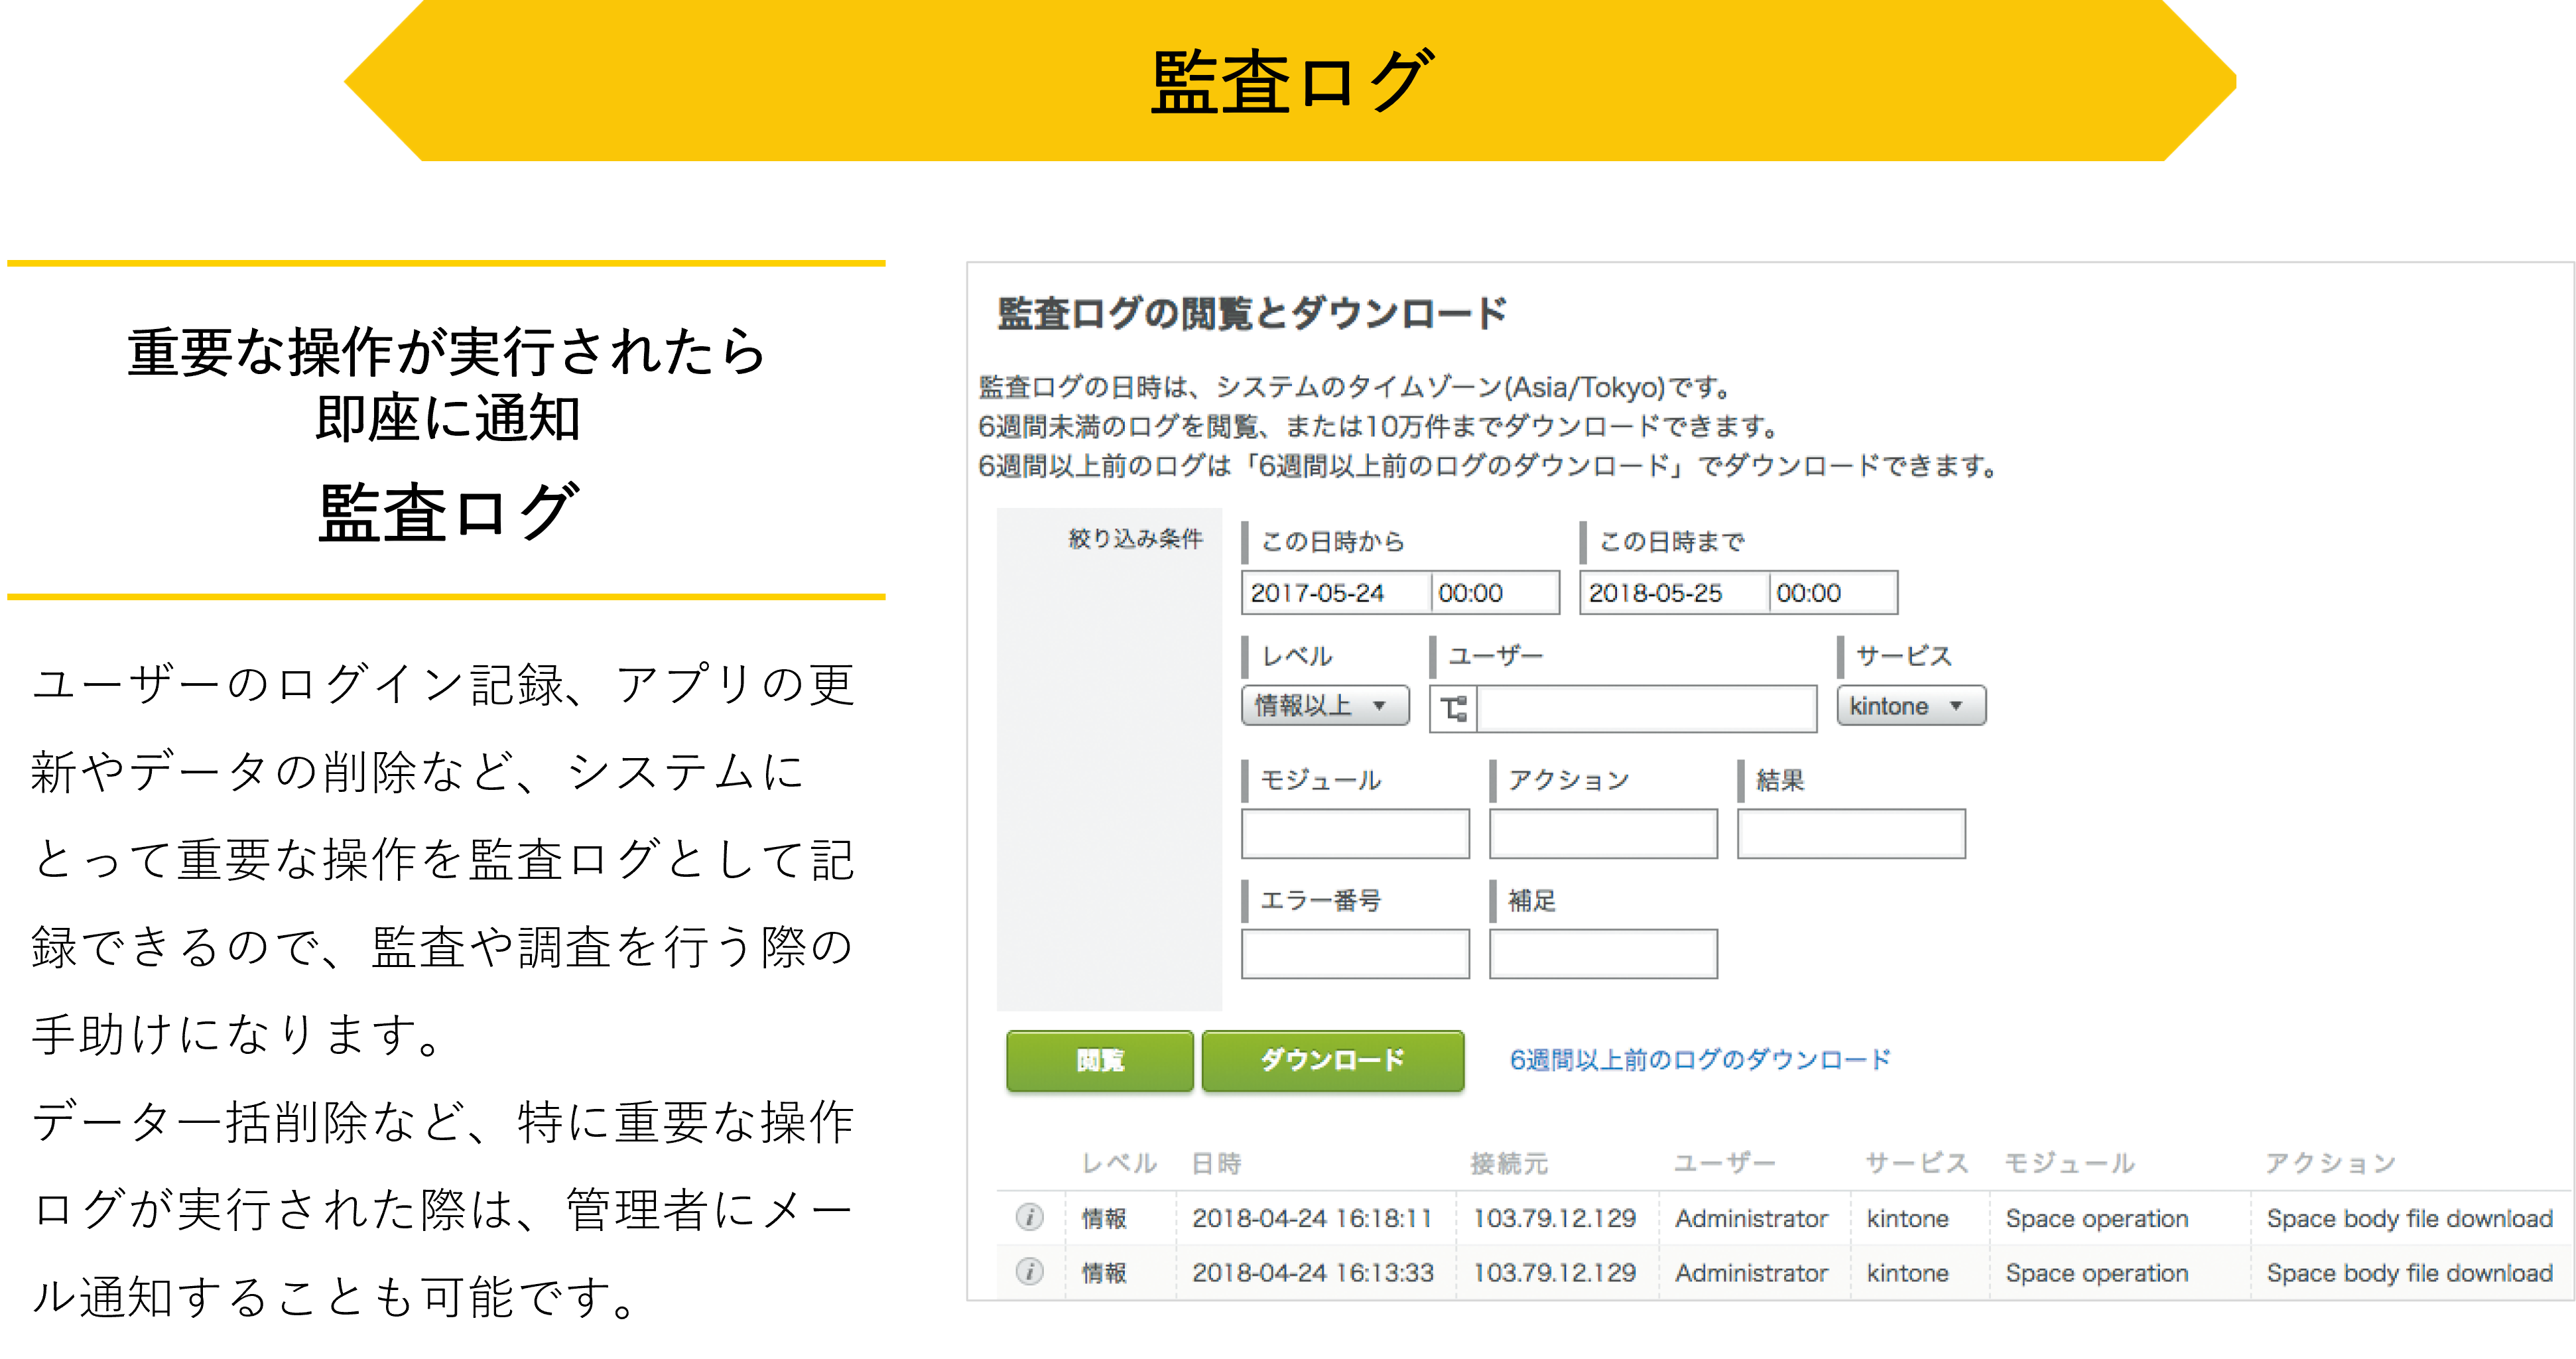Screen dimensions: 2576x1359
Task: Click the ユーザー text input field
Action: 1646,709
